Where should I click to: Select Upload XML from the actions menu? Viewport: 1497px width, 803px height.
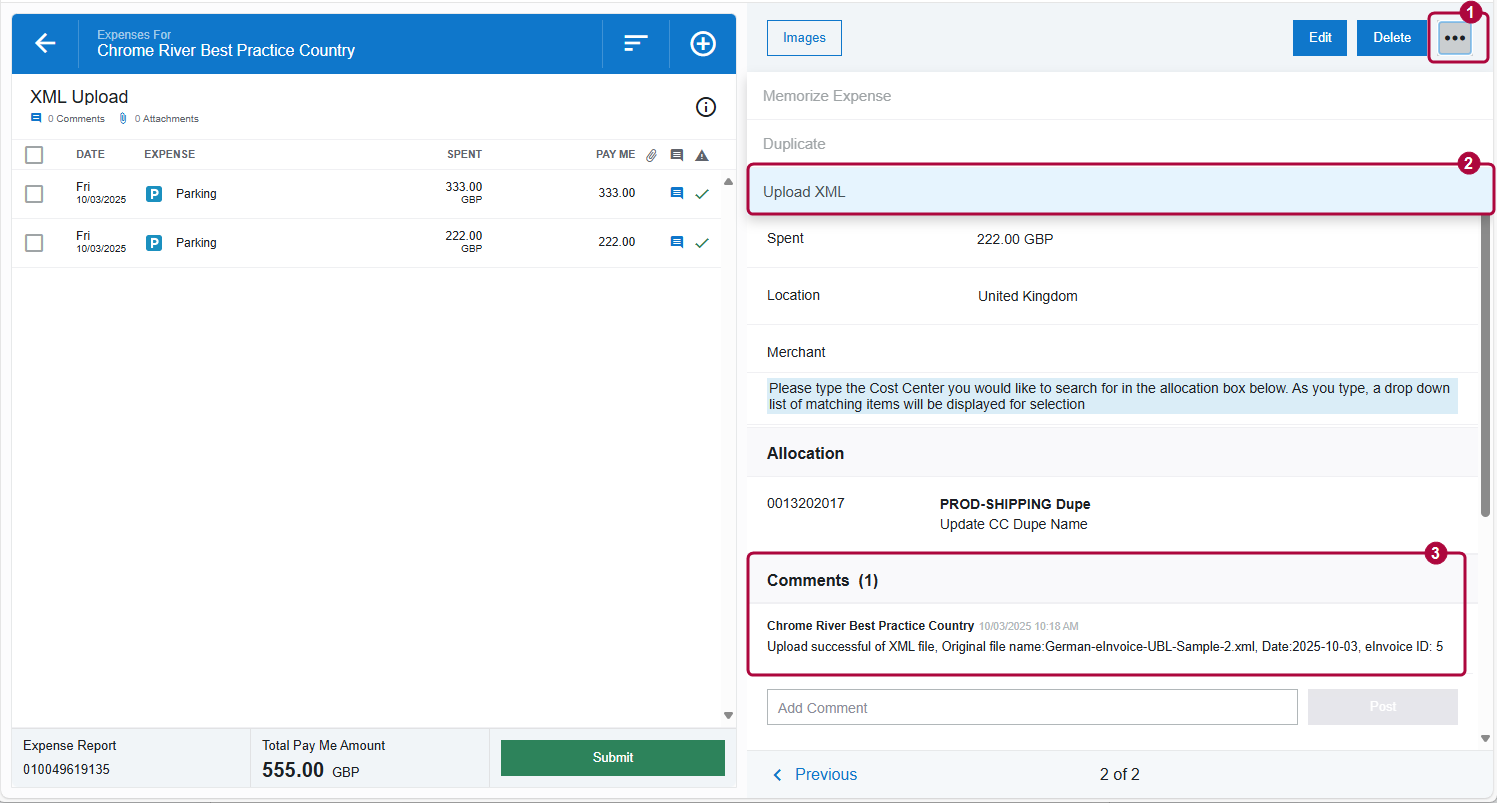[804, 191]
